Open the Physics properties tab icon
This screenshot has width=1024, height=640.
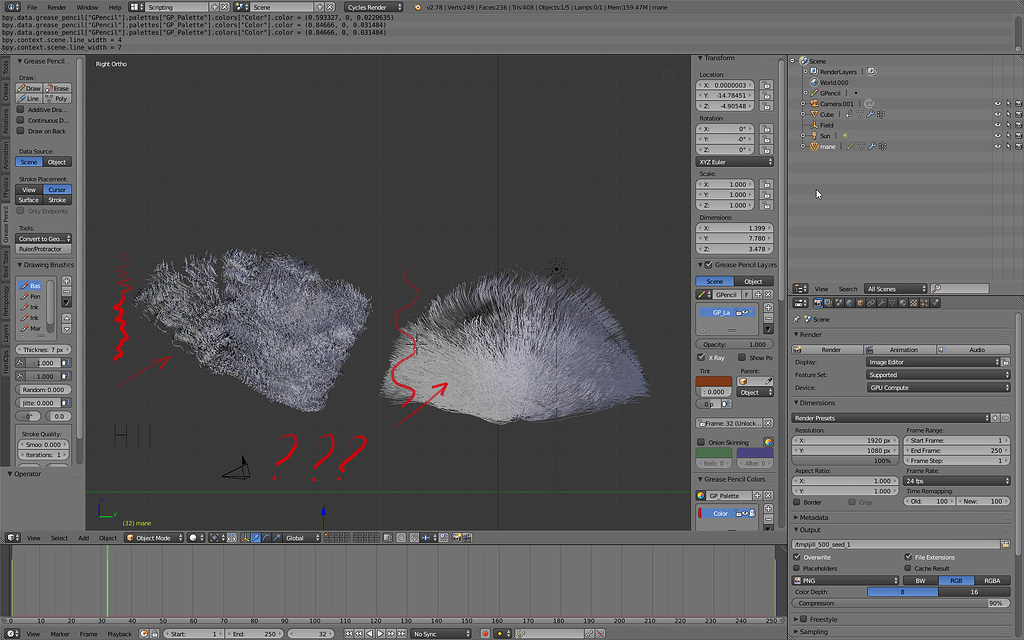pyautogui.click(x=935, y=303)
